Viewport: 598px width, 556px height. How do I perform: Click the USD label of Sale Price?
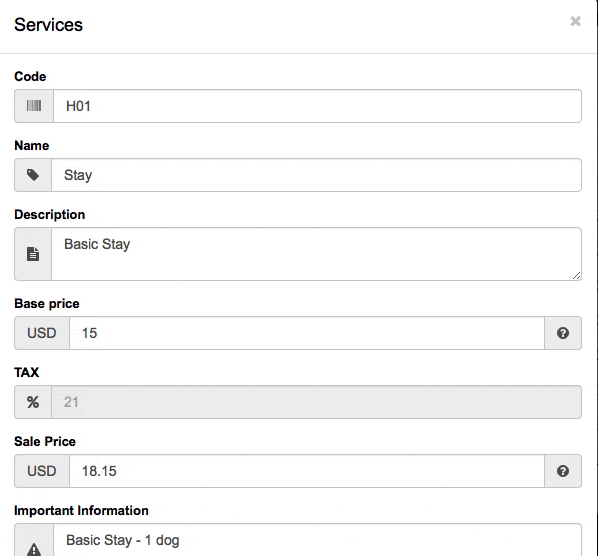tap(42, 471)
